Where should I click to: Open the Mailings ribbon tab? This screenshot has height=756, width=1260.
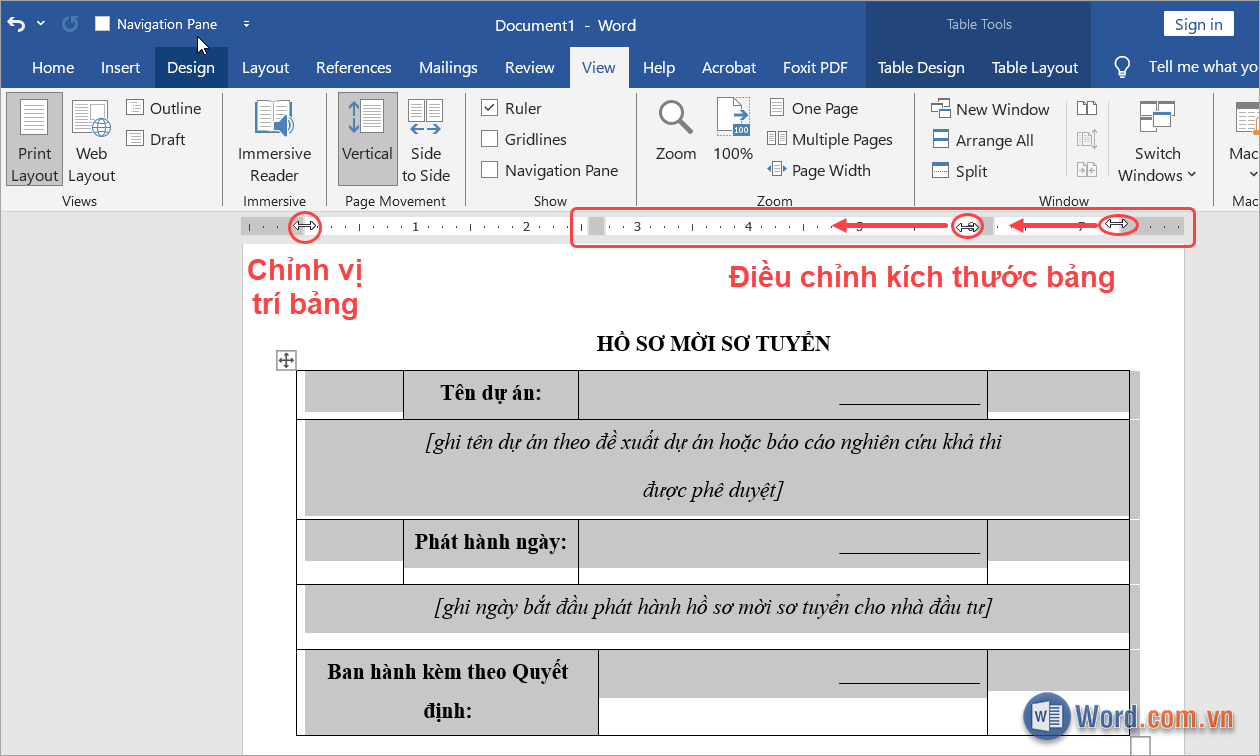coord(448,67)
